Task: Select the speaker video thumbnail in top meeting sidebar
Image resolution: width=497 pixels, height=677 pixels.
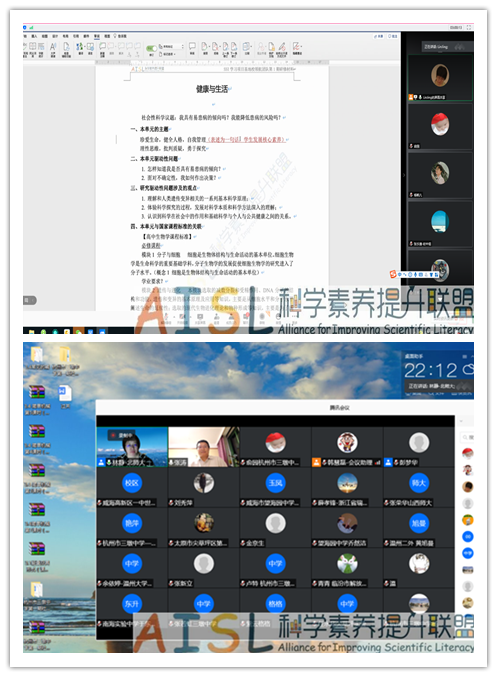Action: point(440,78)
